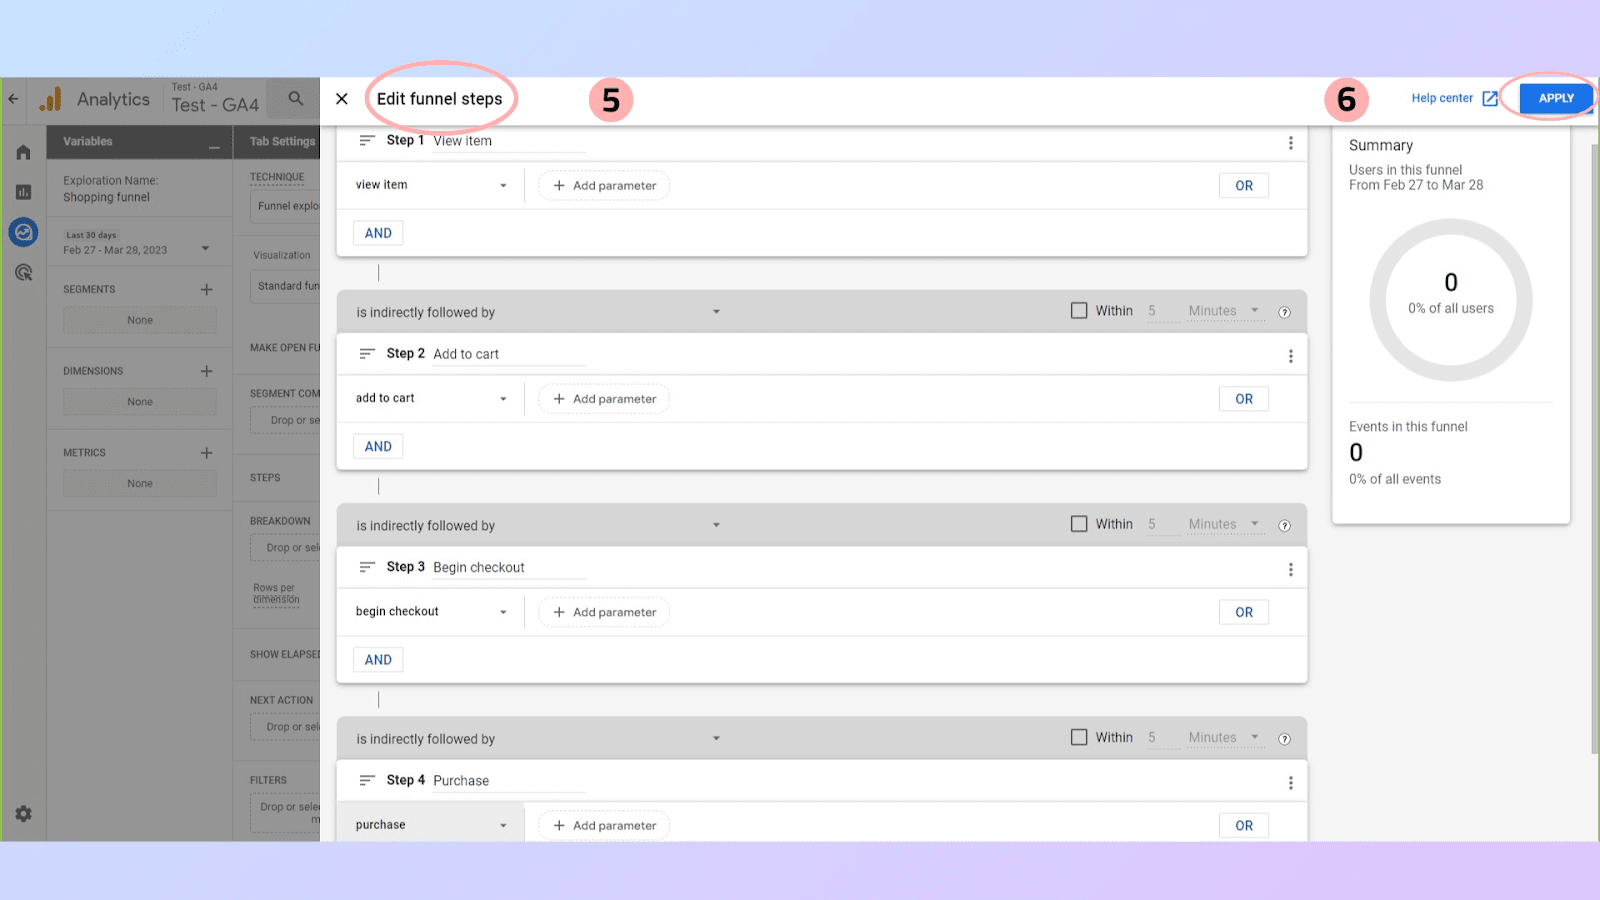Click the help icon beside Minutes above Step 4
This screenshot has width=1600, height=900.
1285,739
